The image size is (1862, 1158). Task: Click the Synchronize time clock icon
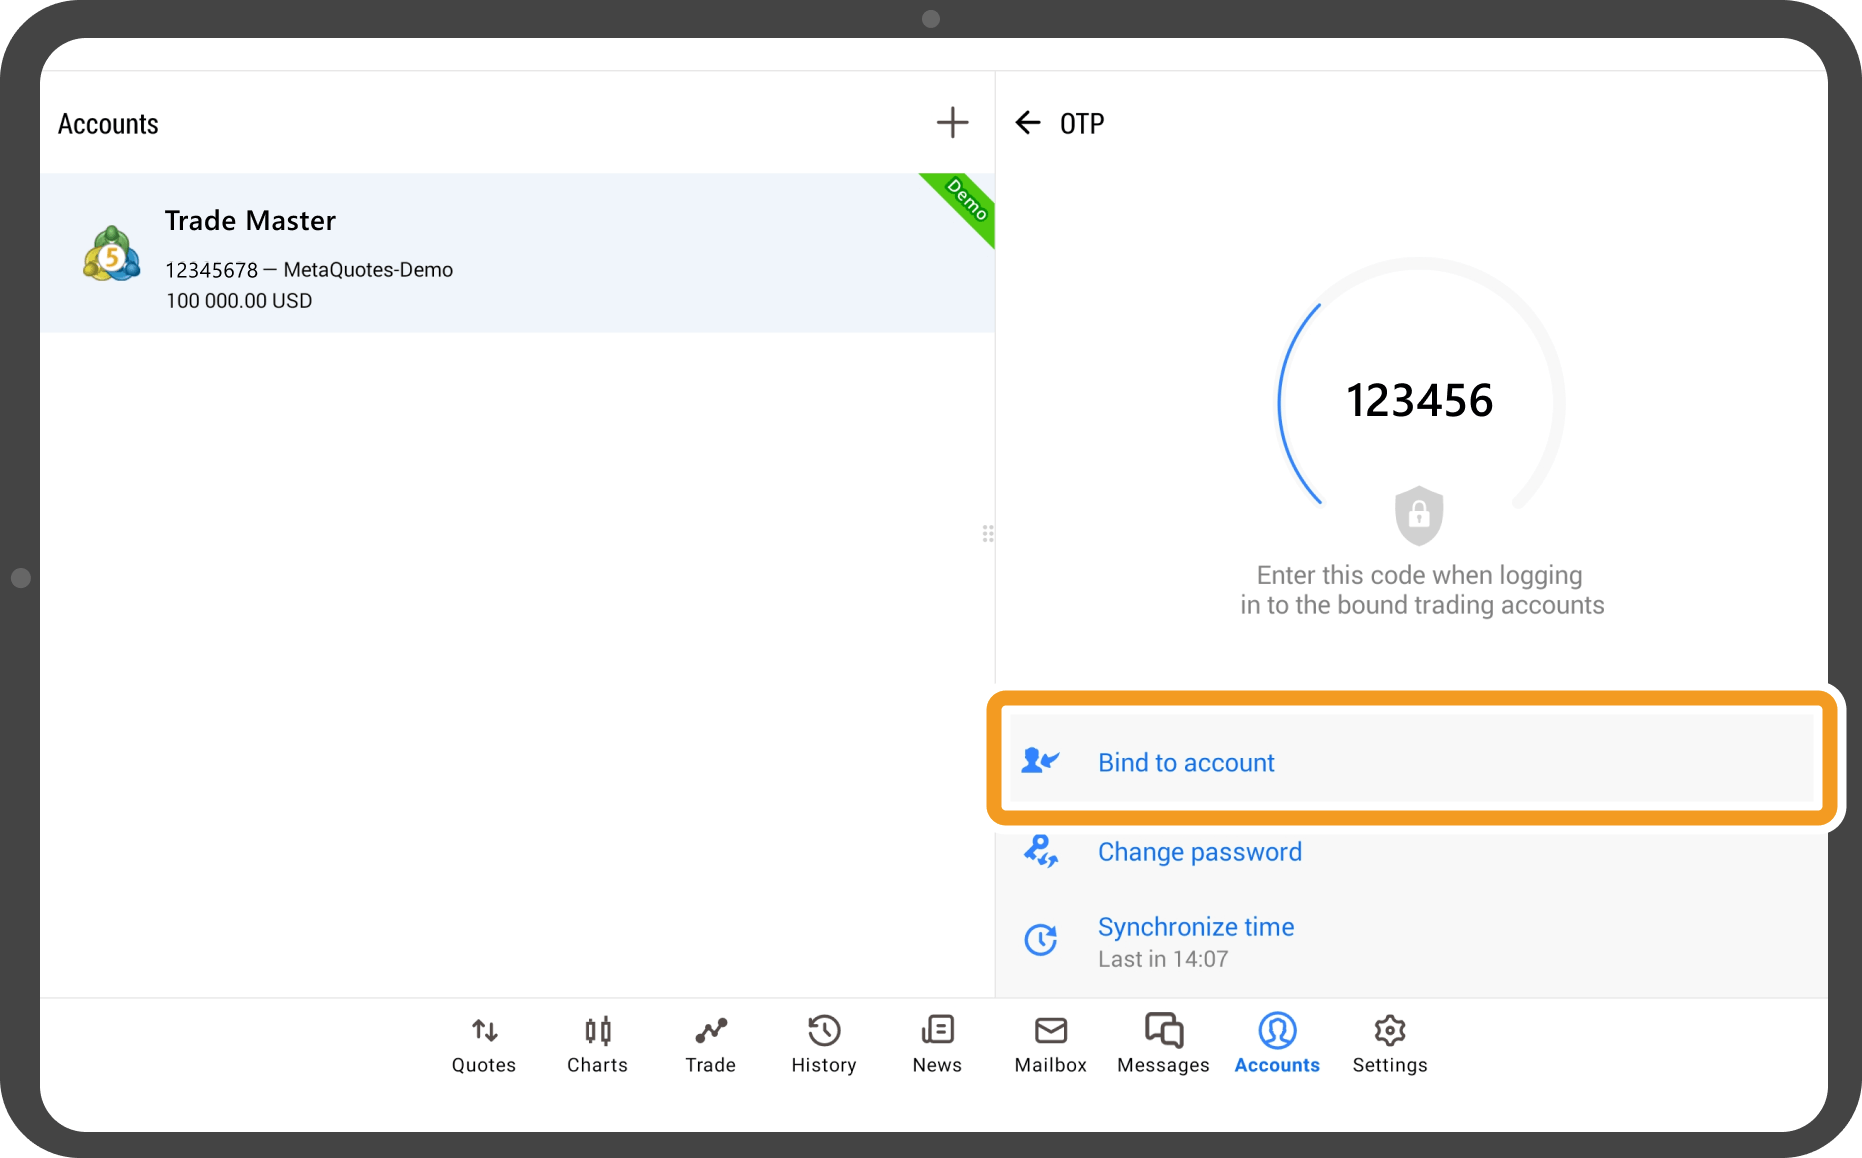(x=1040, y=940)
